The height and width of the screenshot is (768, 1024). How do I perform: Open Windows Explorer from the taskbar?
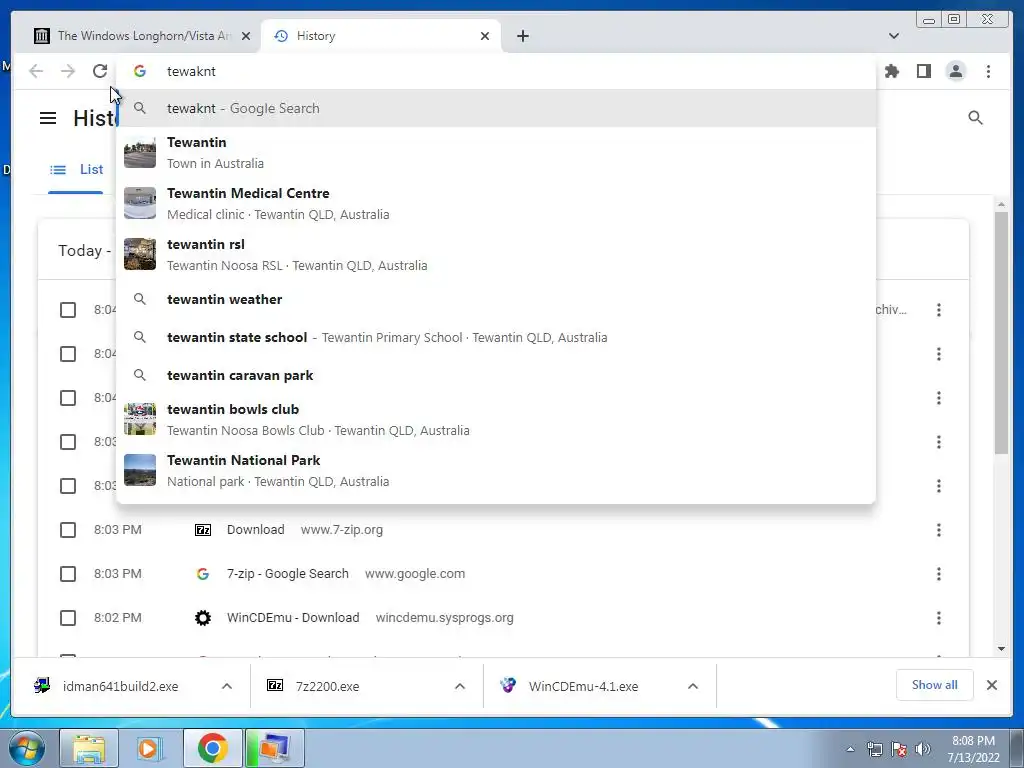tap(89, 748)
